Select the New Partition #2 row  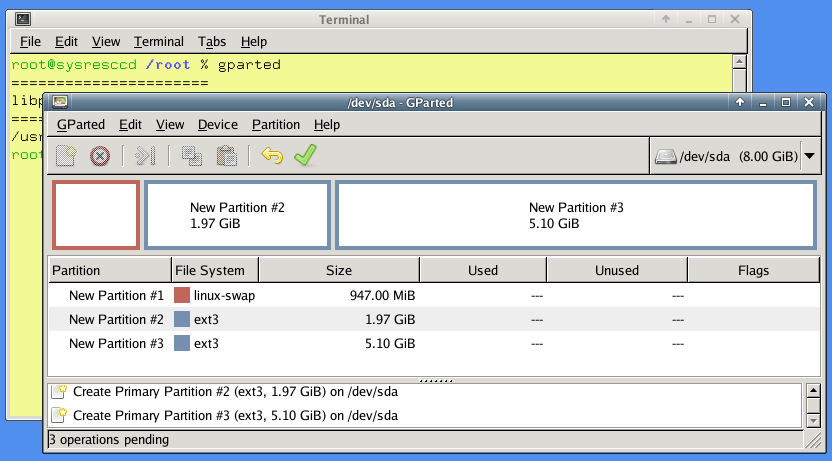click(434, 319)
